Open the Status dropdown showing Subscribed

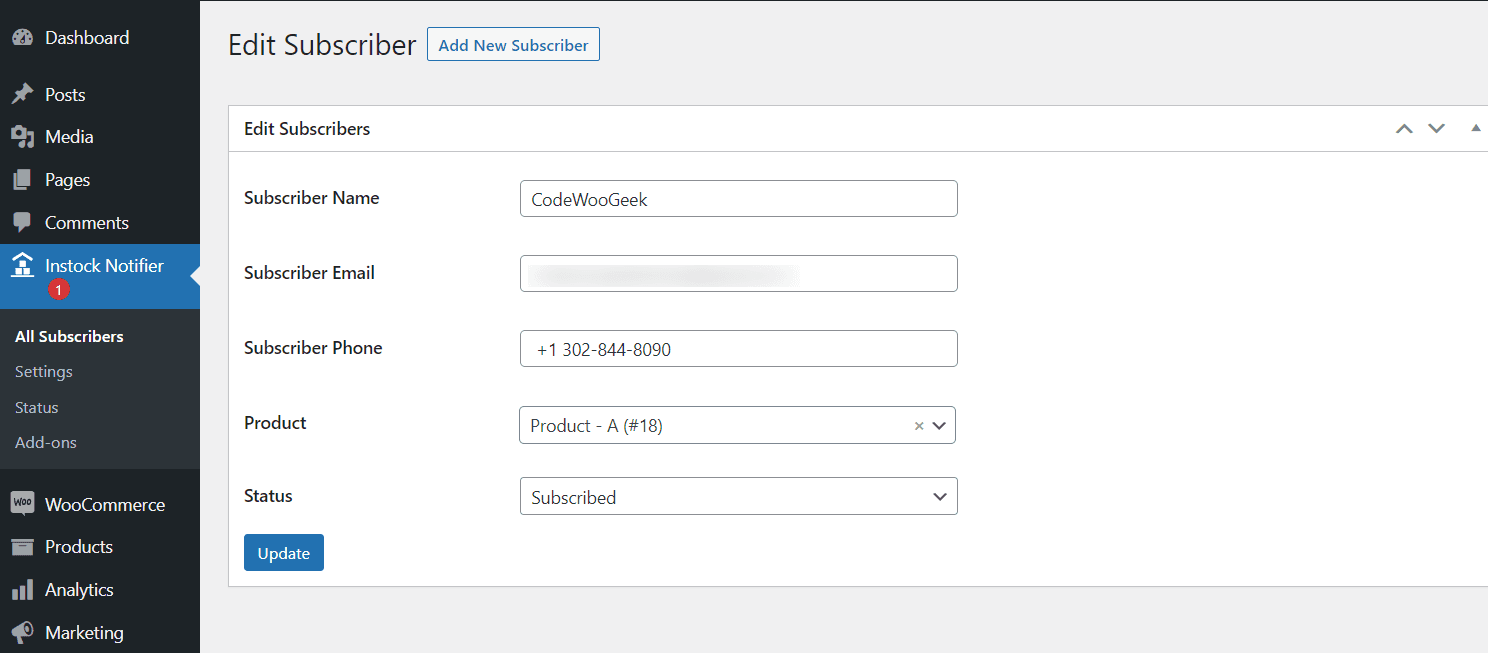(x=739, y=496)
